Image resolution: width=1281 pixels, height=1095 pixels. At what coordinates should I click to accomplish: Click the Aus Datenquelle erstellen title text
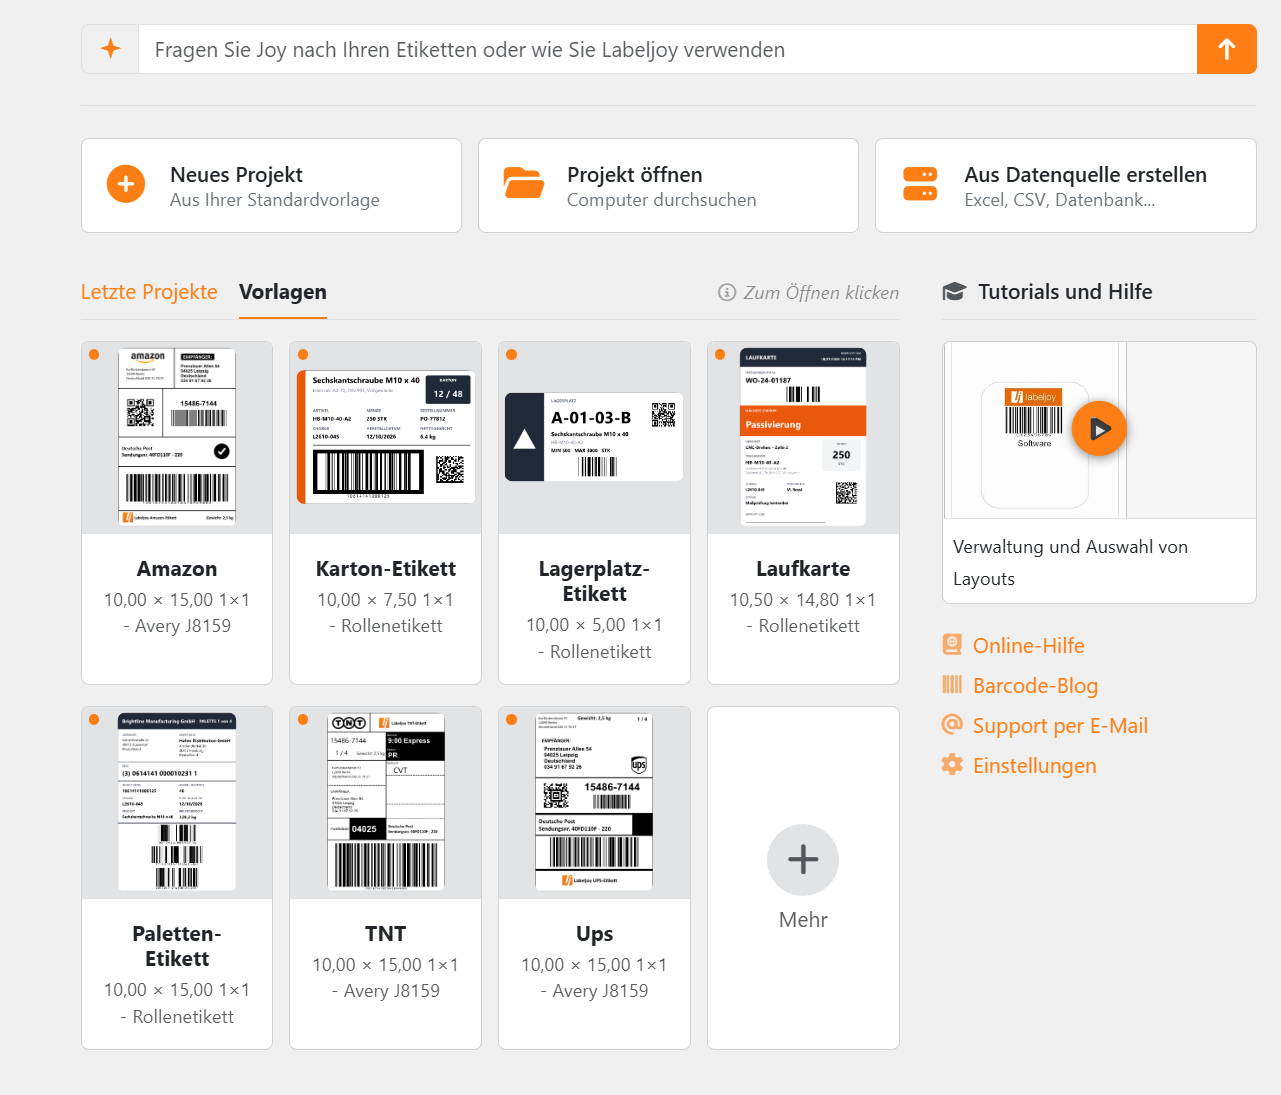(x=1085, y=174)
